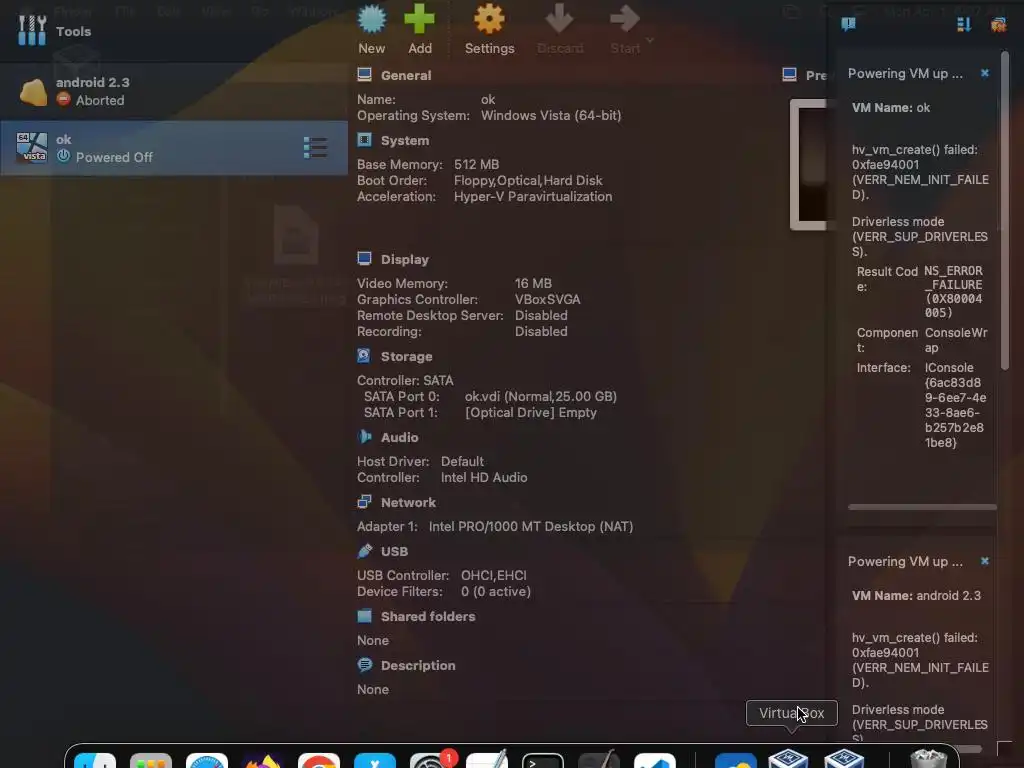Screen dimensions: 1024x768
Task: Click the horizontal scrollbar under the ok notification
Action: [x=921, y=507]
